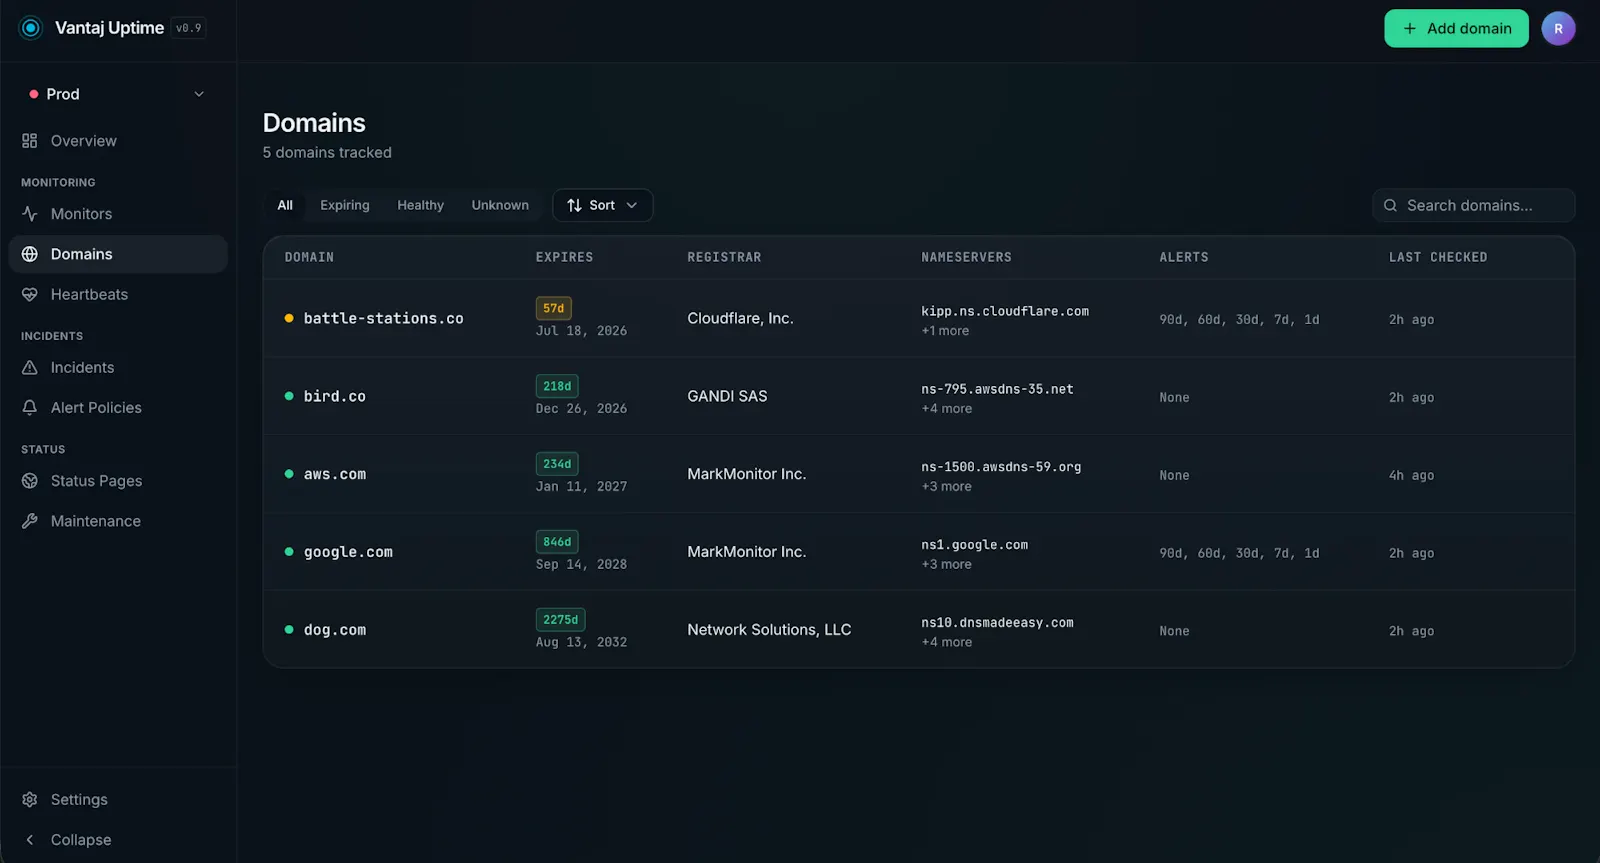Switch to the Expiring filter tab

click(x=345, y=205)
